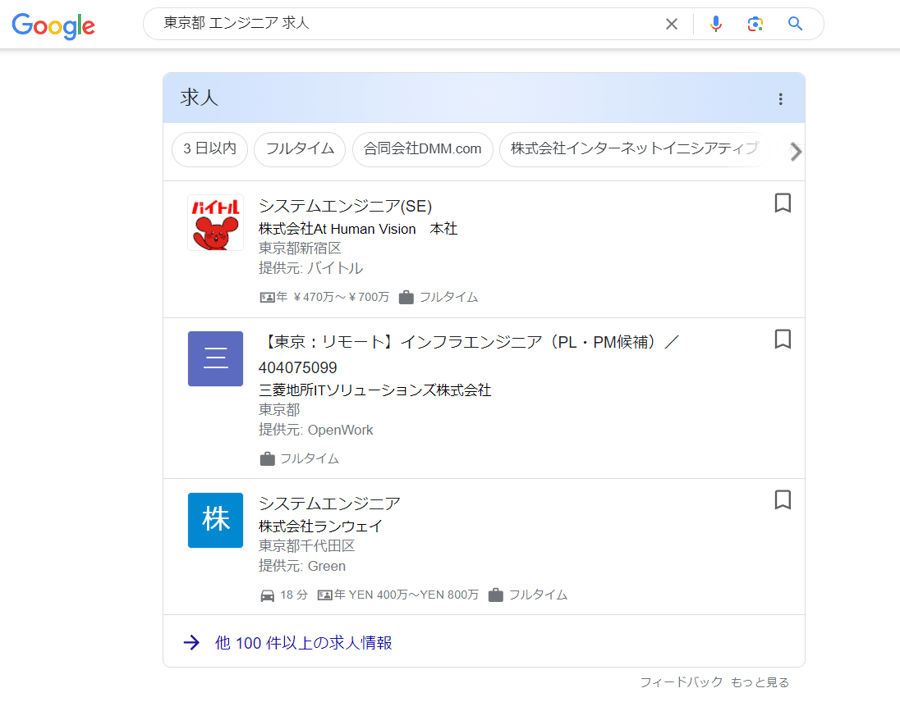Click the もっと見る link
Image resolution: width=900 pixels, height=702 pixels.
[x=760, y=682]
